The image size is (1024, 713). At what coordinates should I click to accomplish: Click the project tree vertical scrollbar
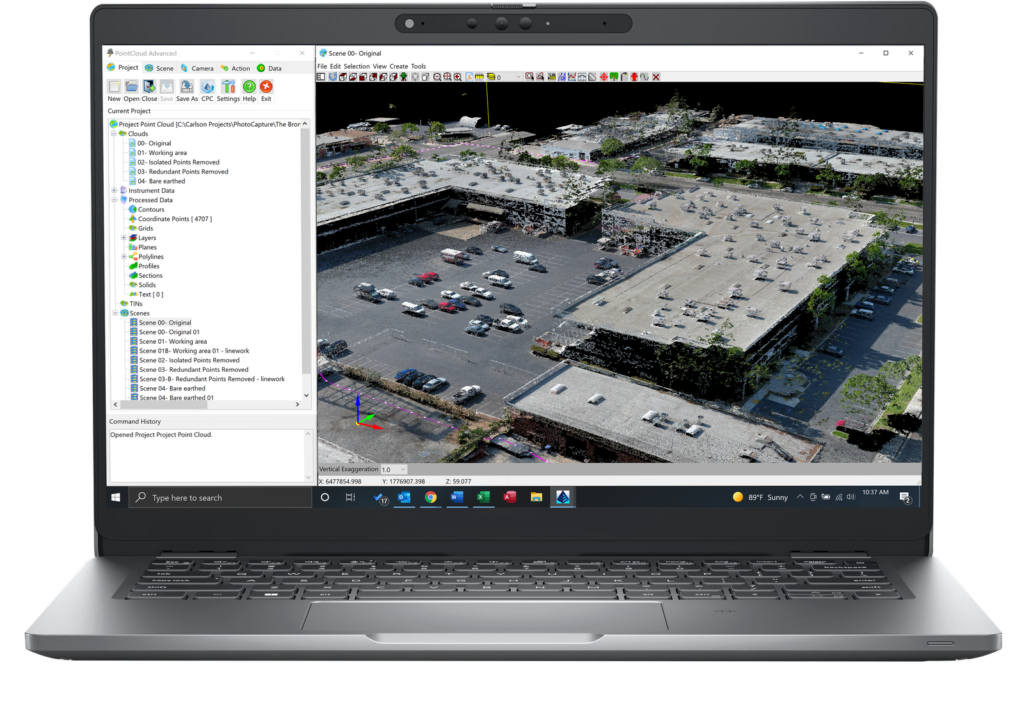coord(306,251)
